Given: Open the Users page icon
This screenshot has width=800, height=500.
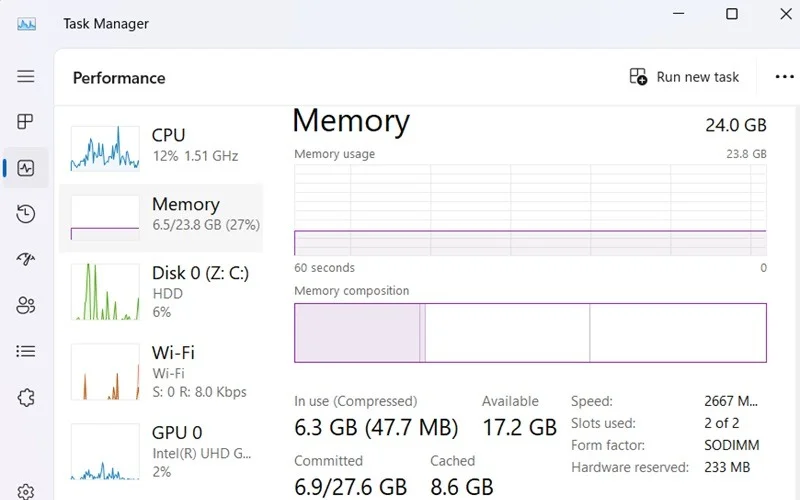Looking at the screenshot, I should coord(26,305).
